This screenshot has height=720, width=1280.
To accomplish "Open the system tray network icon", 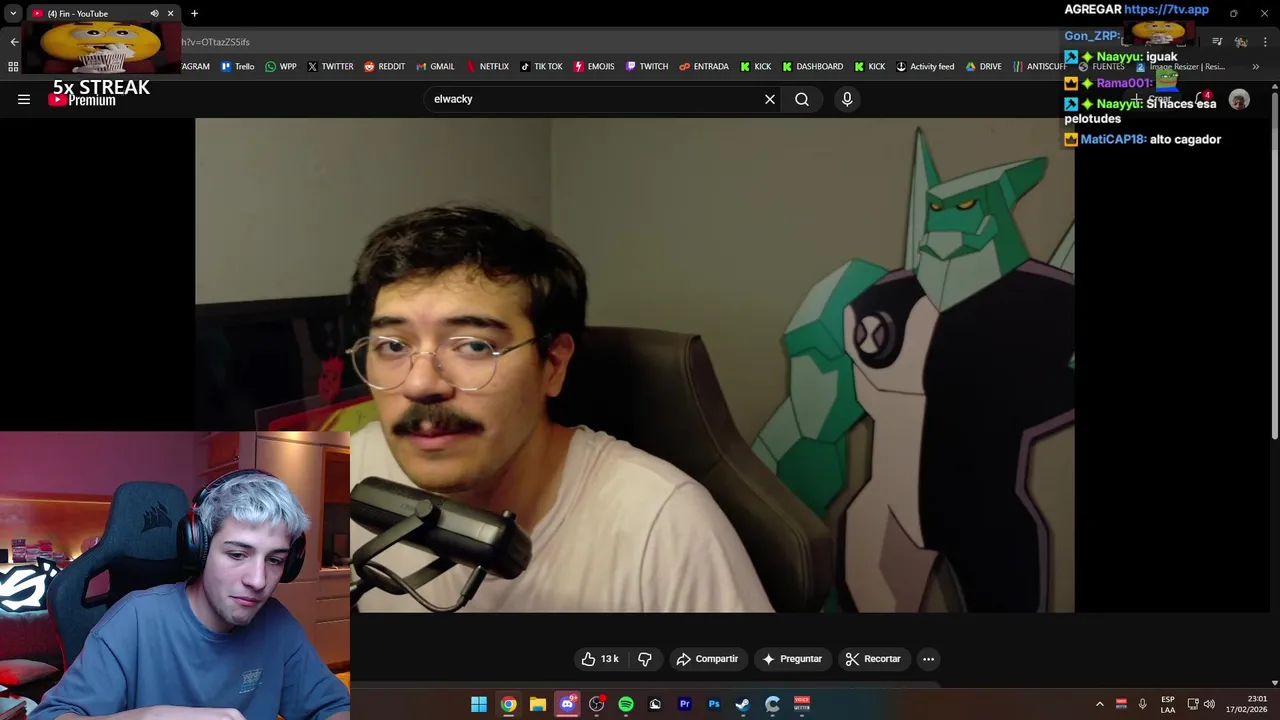I will 1193,705.
